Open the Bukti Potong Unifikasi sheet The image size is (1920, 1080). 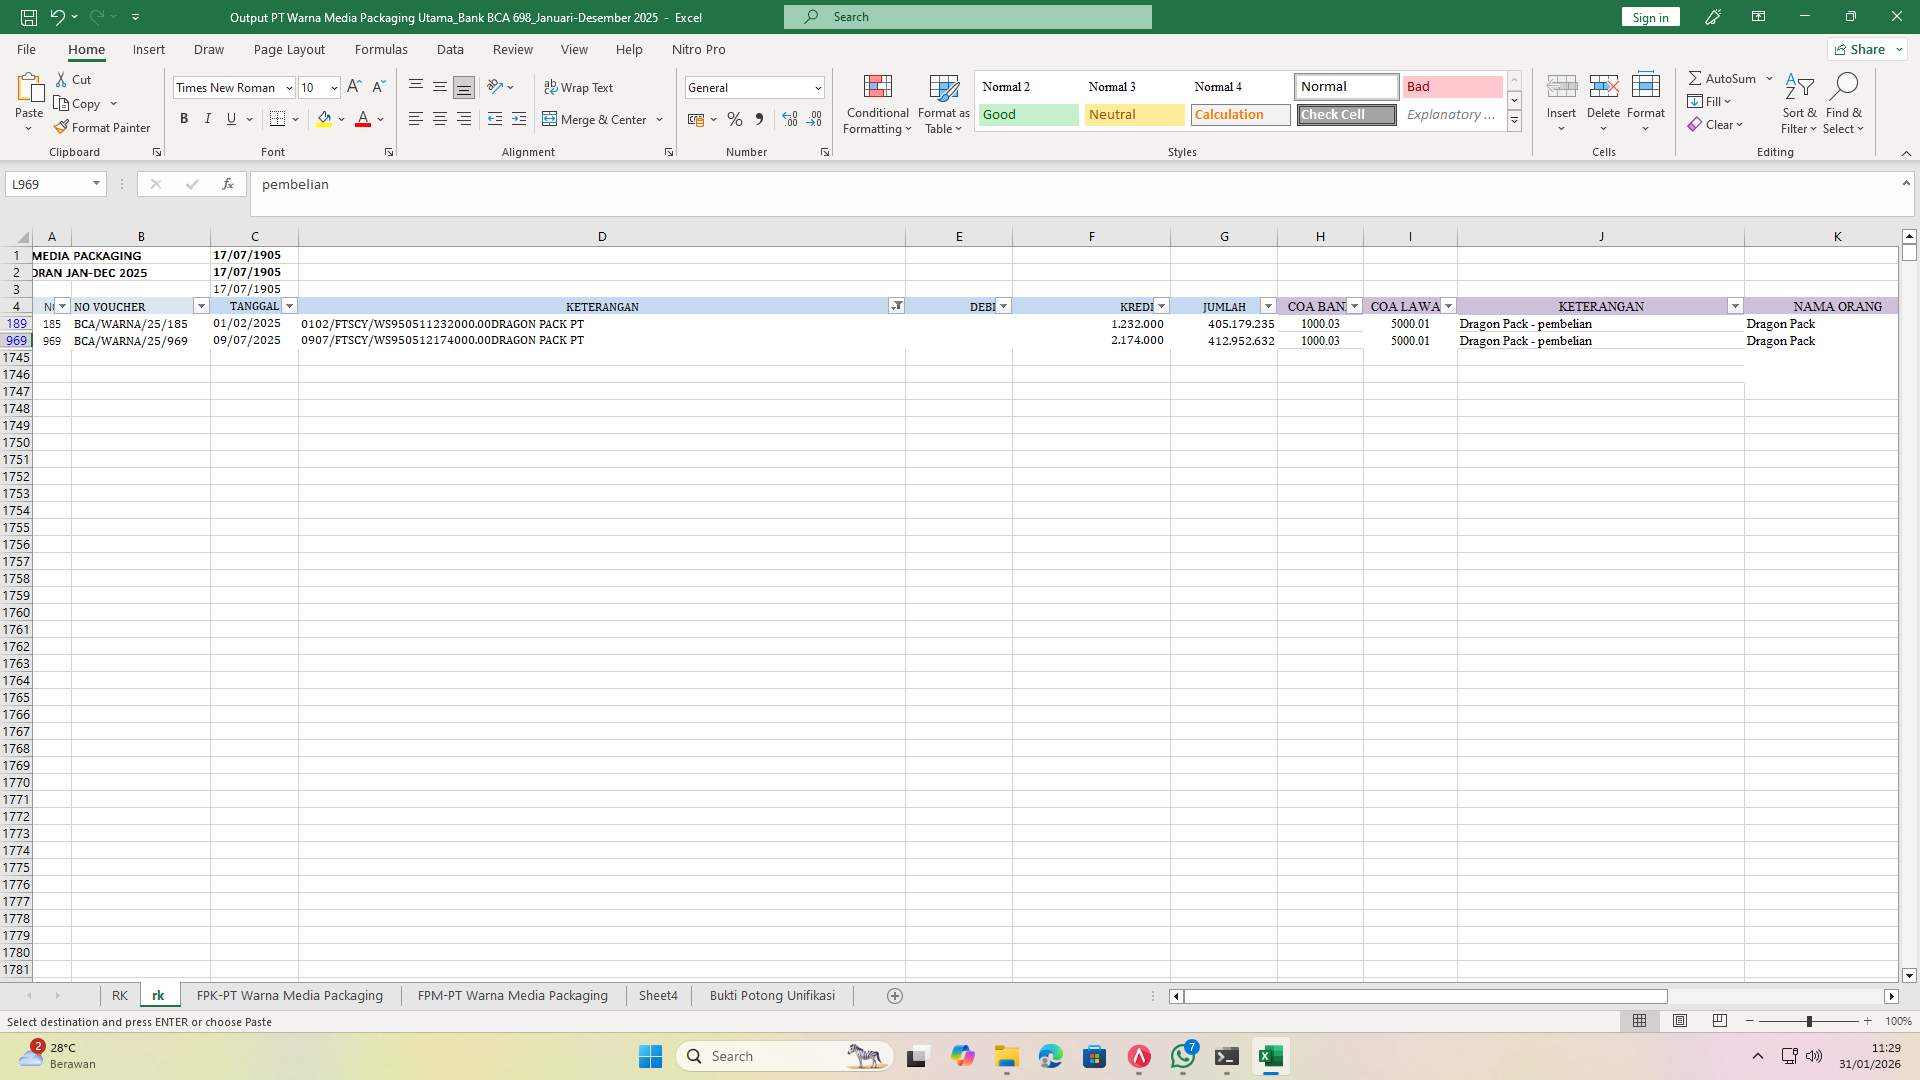[772, 995]
